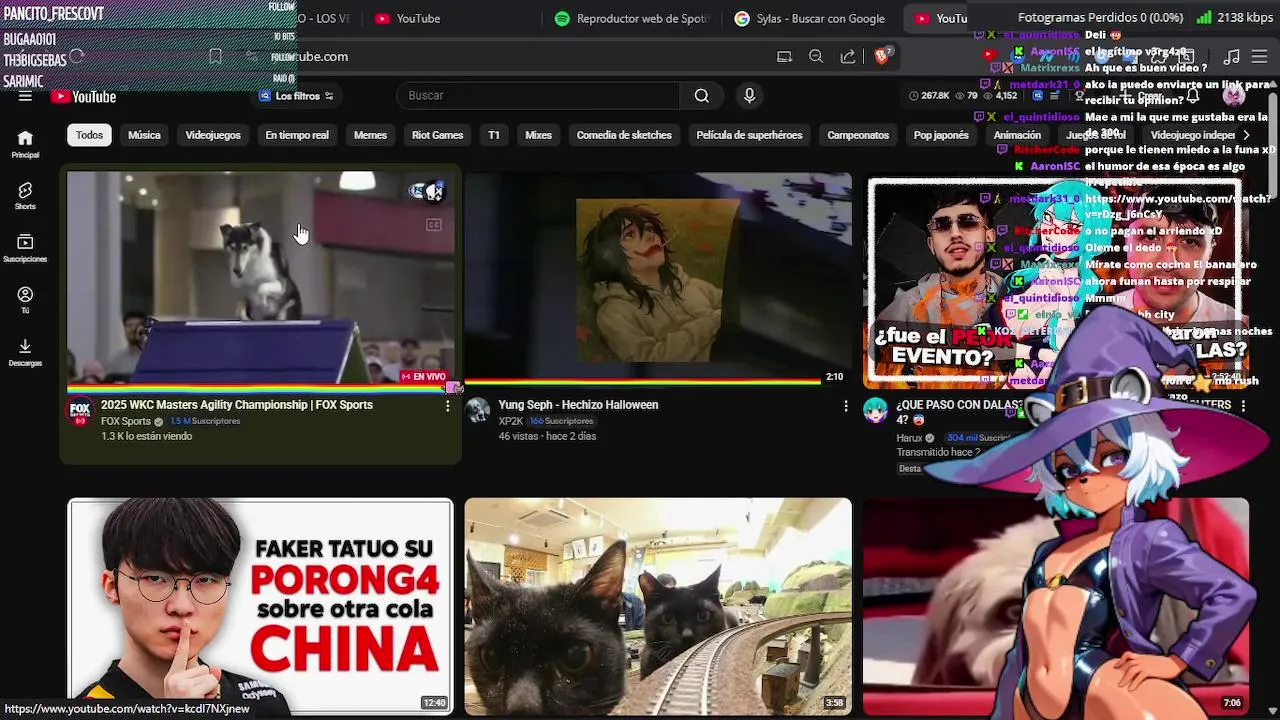Open the browser main hamburger menu
Image resolution: width=1280 pixels, height=720 pixels.
tap(1259, 57)
